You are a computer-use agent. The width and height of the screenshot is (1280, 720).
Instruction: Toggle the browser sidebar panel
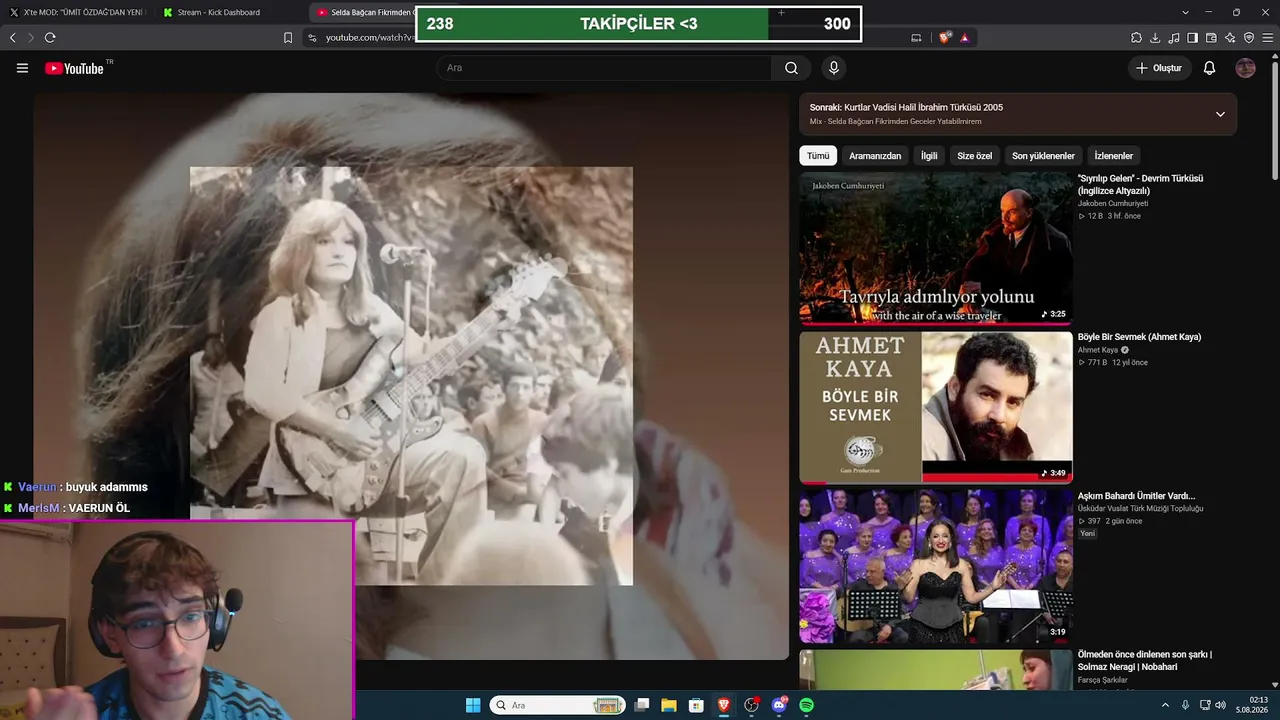1192,38
